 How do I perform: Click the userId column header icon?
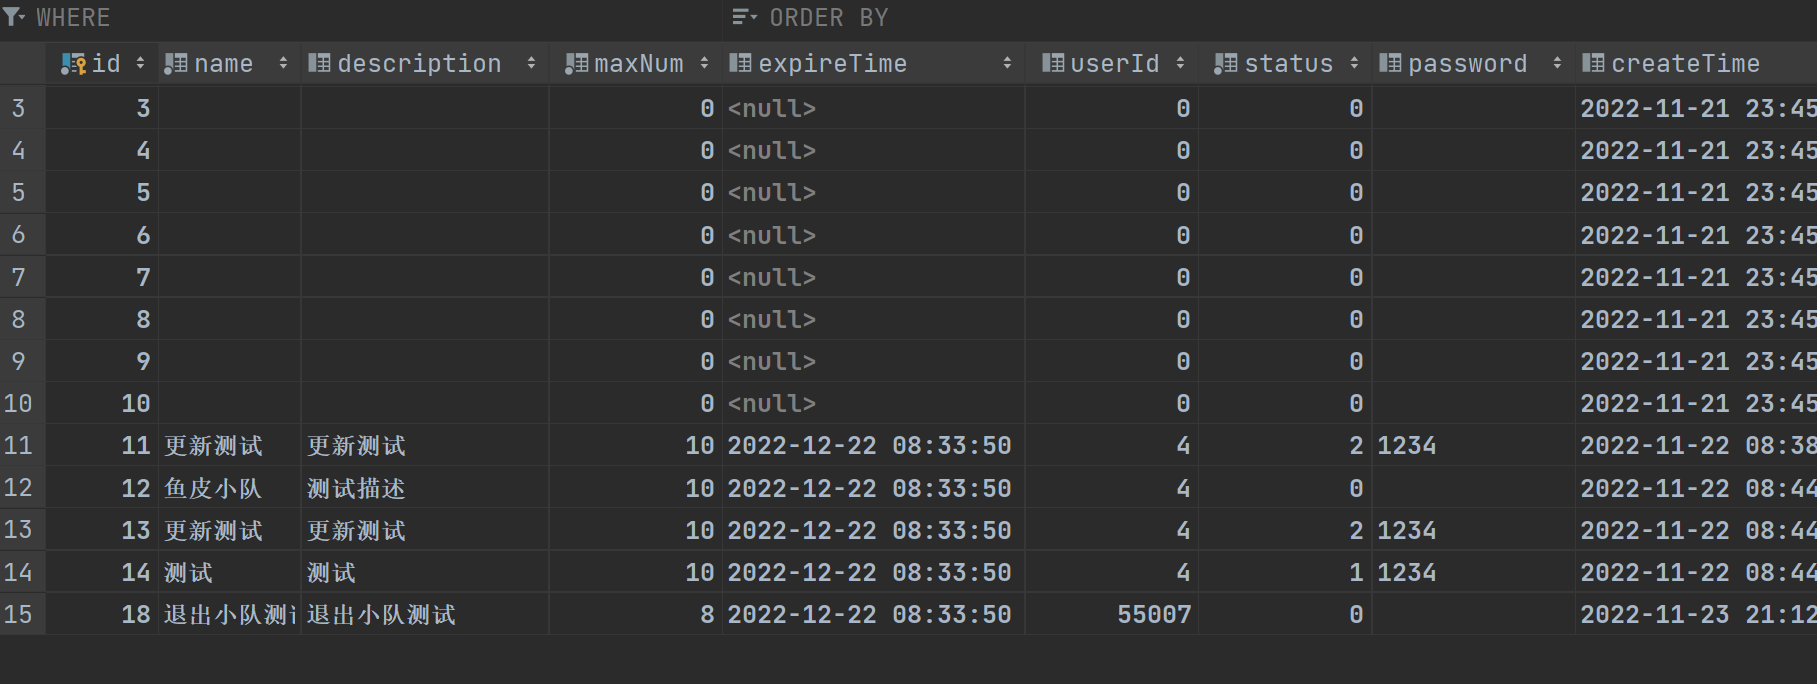(x=1052, y=64)
